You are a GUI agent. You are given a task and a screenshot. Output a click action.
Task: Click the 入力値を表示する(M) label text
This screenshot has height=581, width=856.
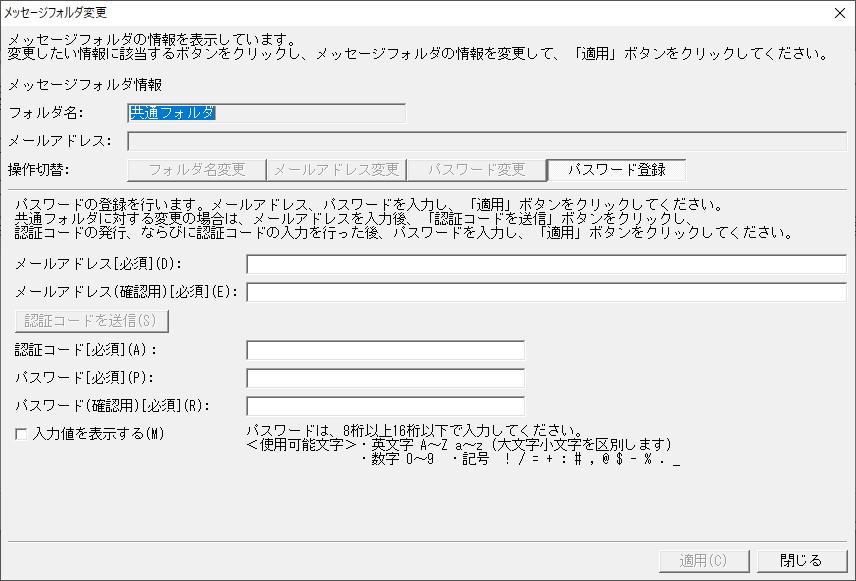pyautogui.click(x=98, y=434)
